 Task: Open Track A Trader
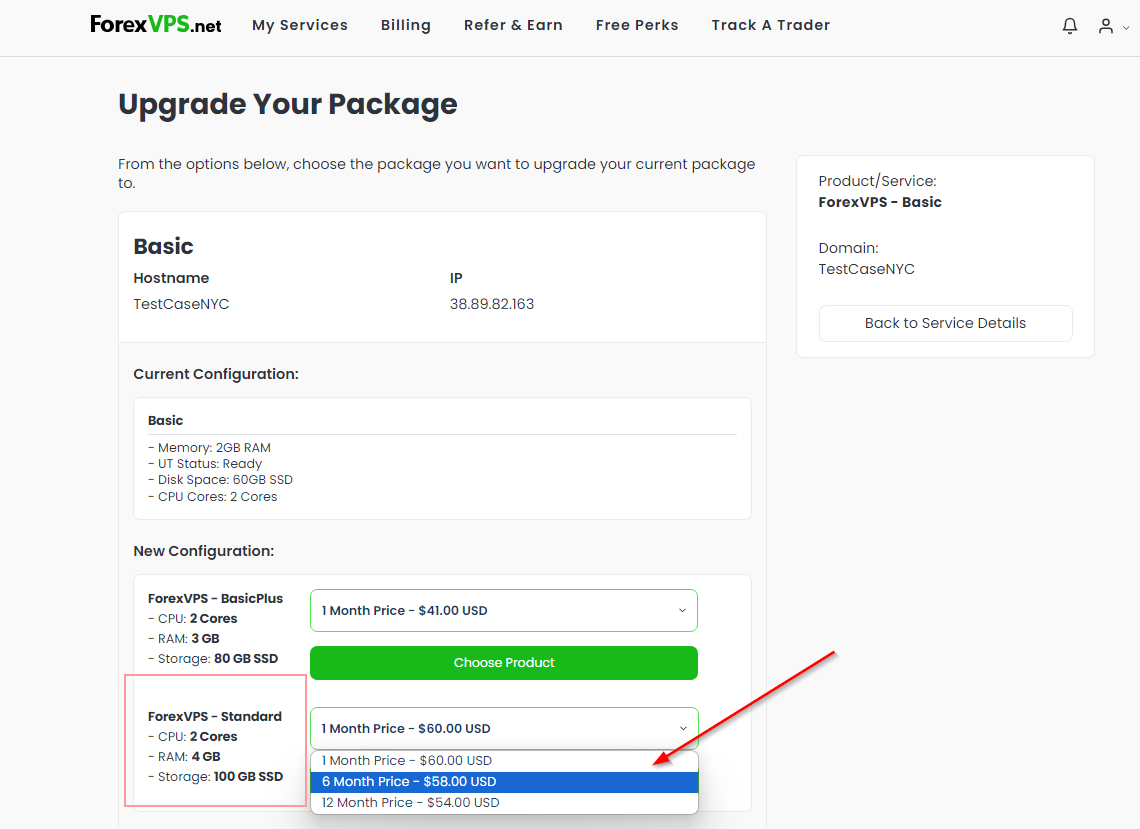click(771, 25)
